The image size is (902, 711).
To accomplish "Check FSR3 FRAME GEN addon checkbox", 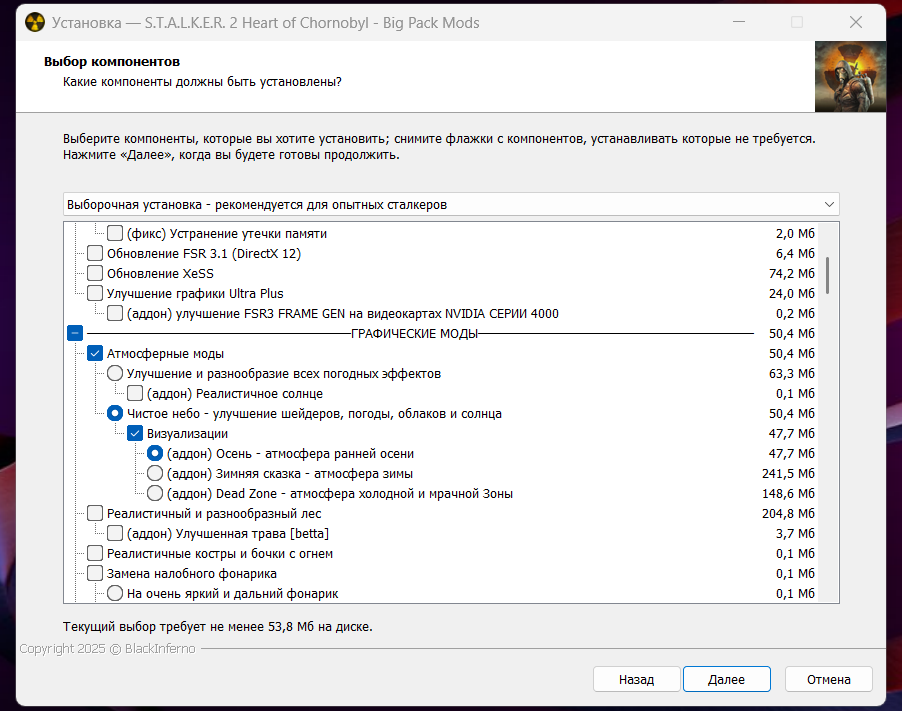I will pyautogui.click(x=115, y=314).
